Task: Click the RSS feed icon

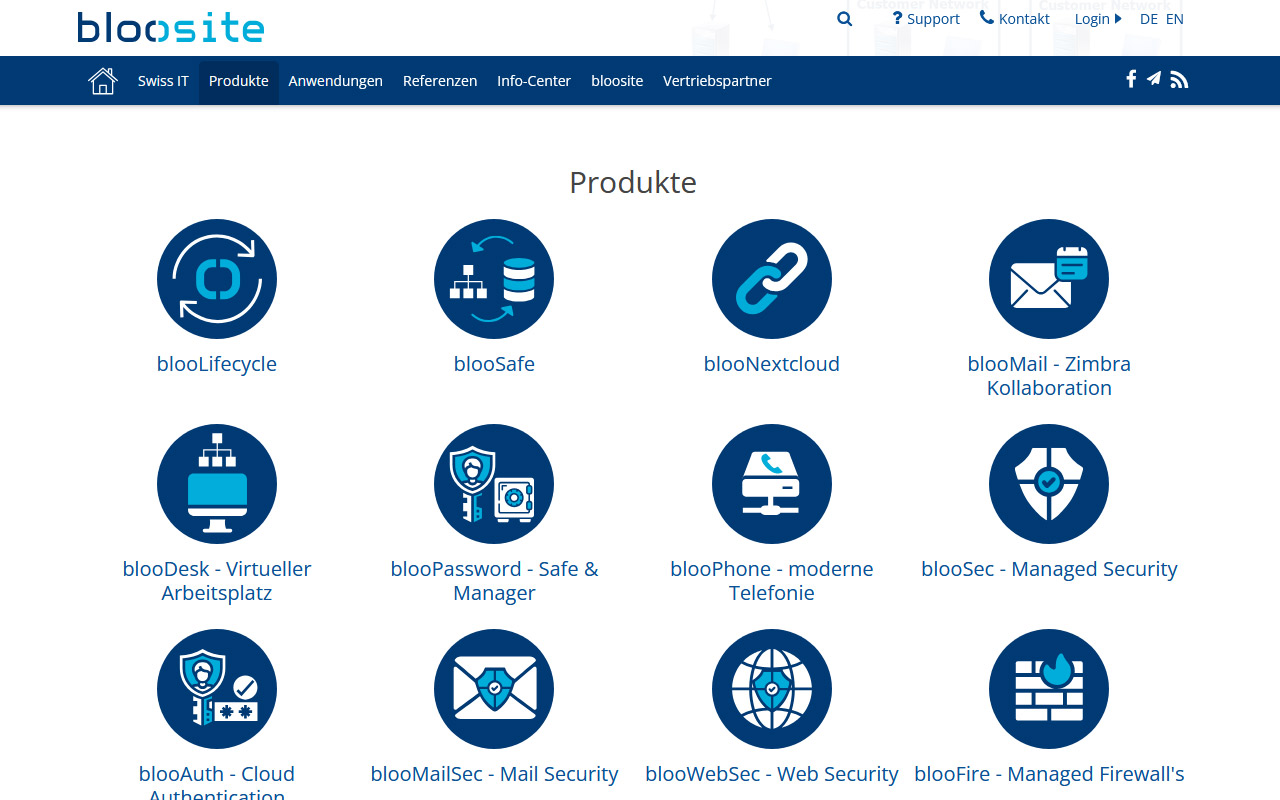Action: (x=1179, y=80)
